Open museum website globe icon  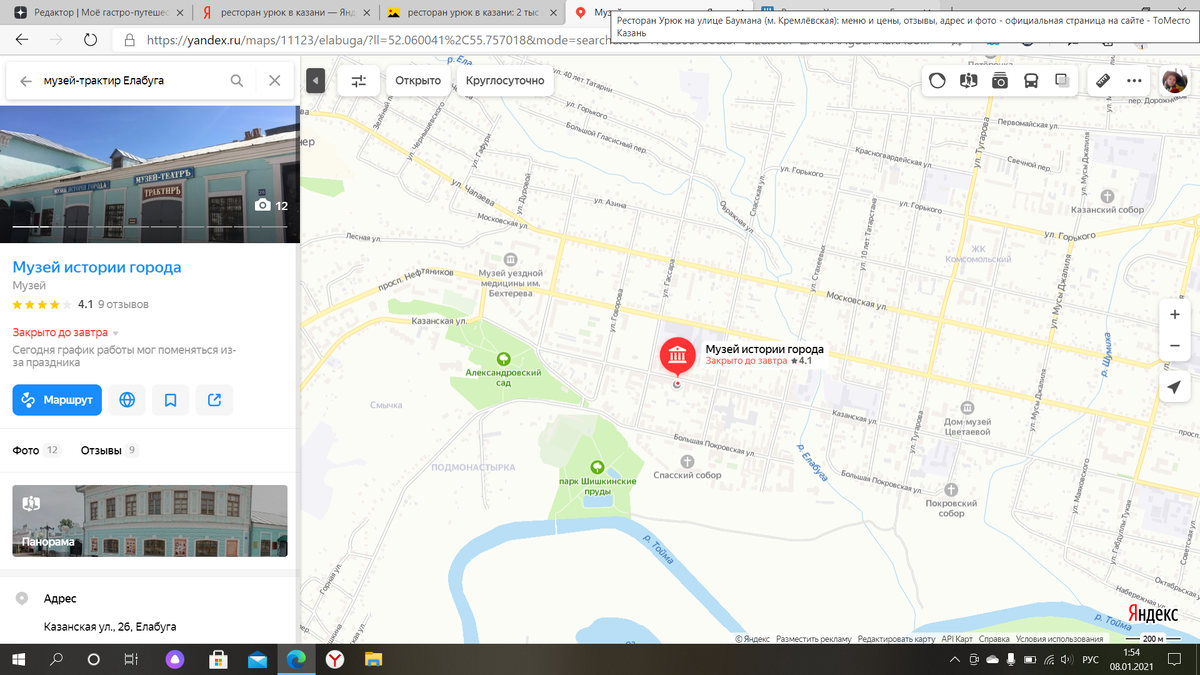click(x=127, y=400)
